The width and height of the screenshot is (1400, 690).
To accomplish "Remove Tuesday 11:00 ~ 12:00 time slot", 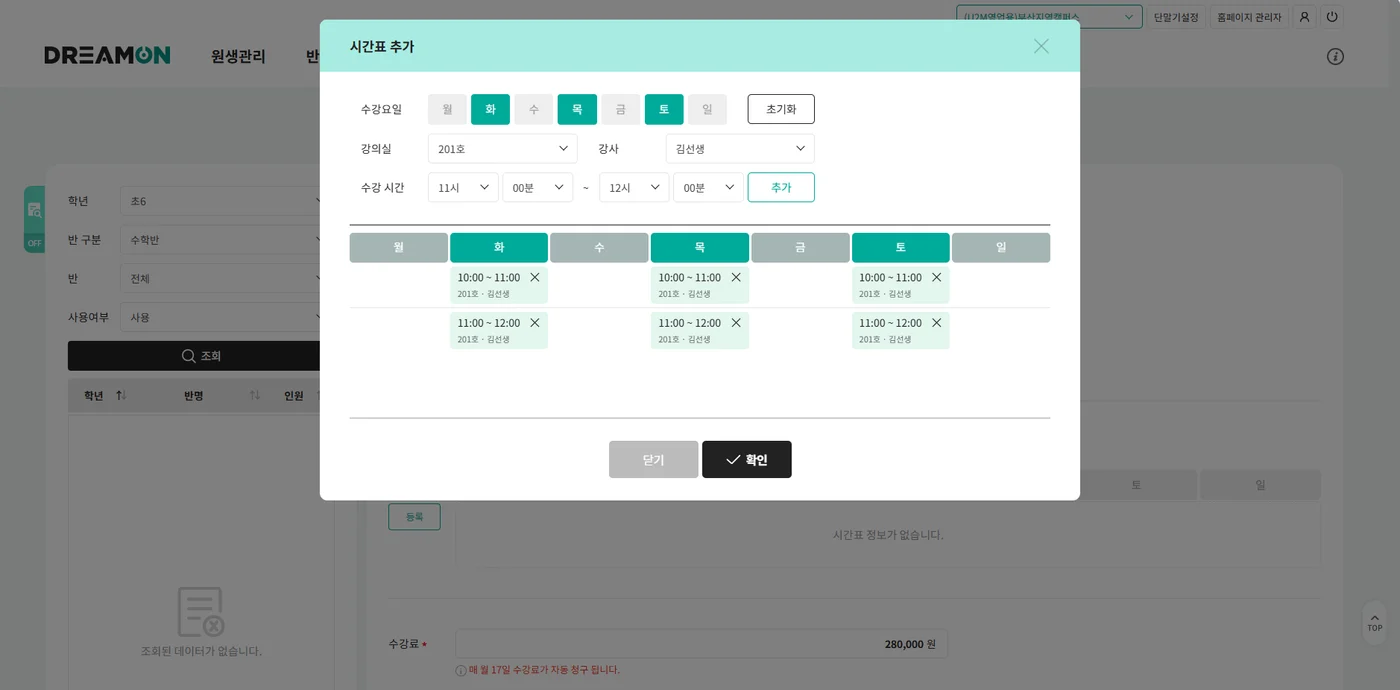I will pos(535,322).
